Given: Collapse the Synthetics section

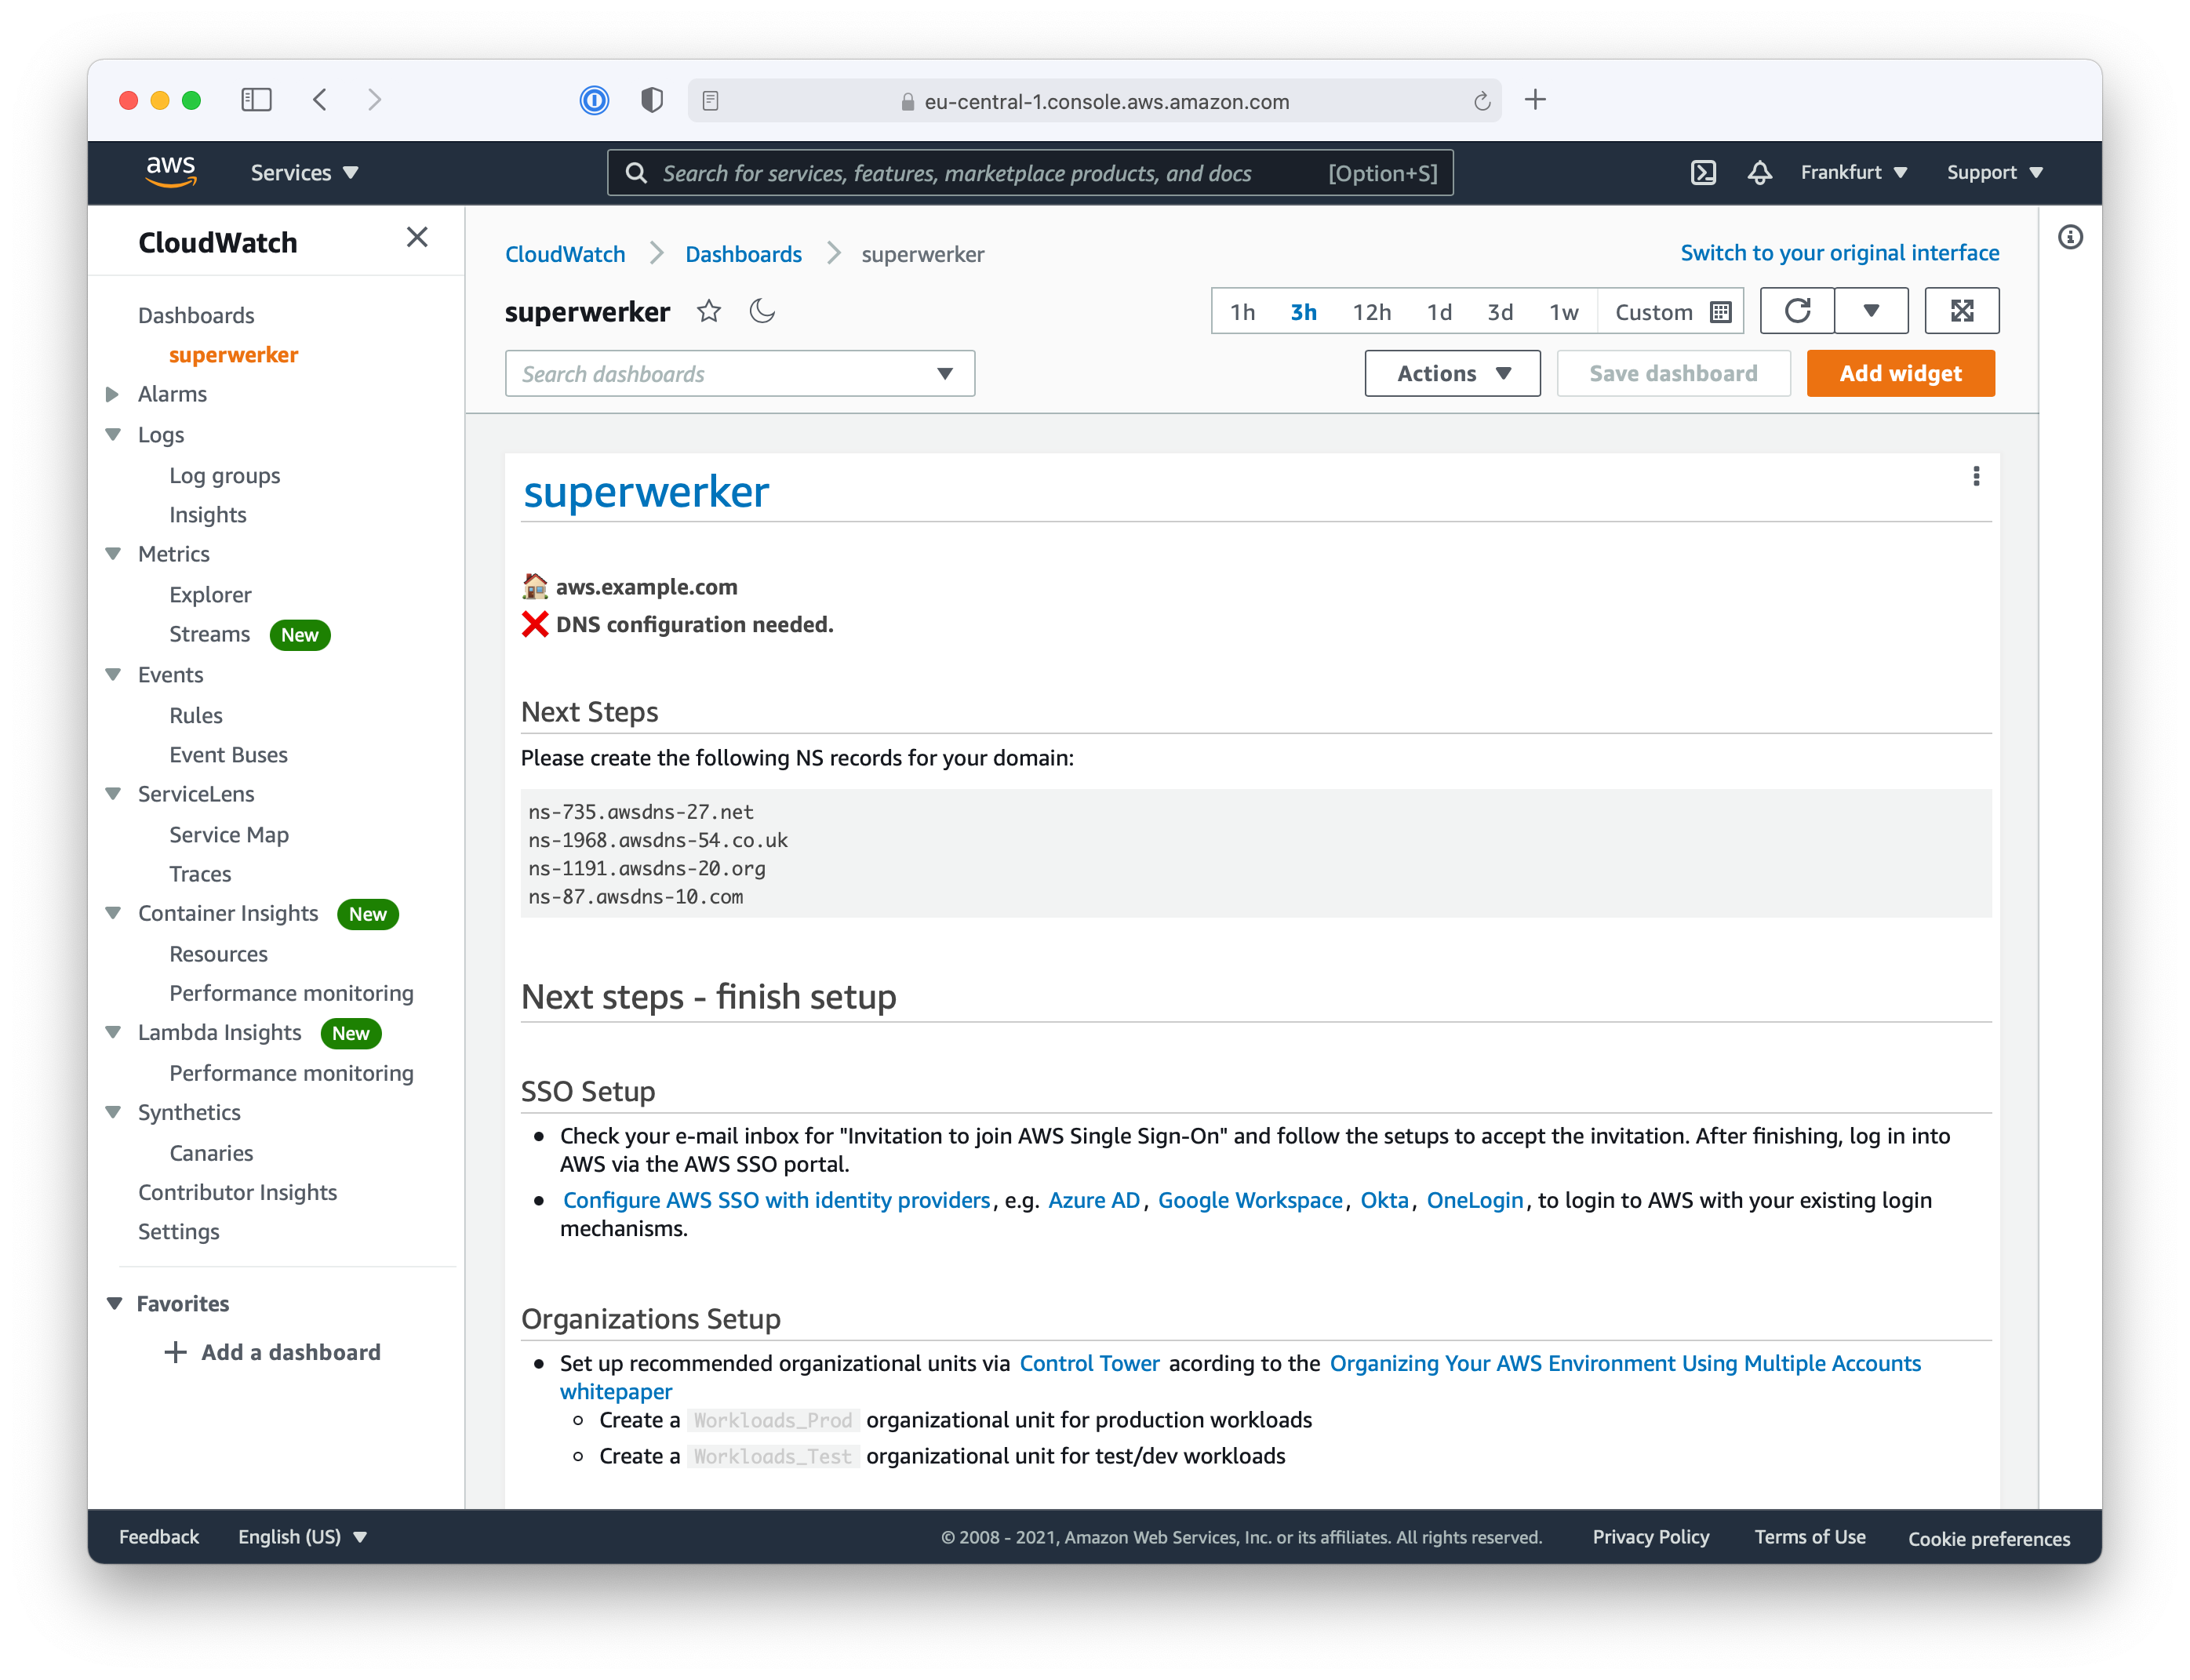Looking at the screenshot, I should click(113, 1111).
